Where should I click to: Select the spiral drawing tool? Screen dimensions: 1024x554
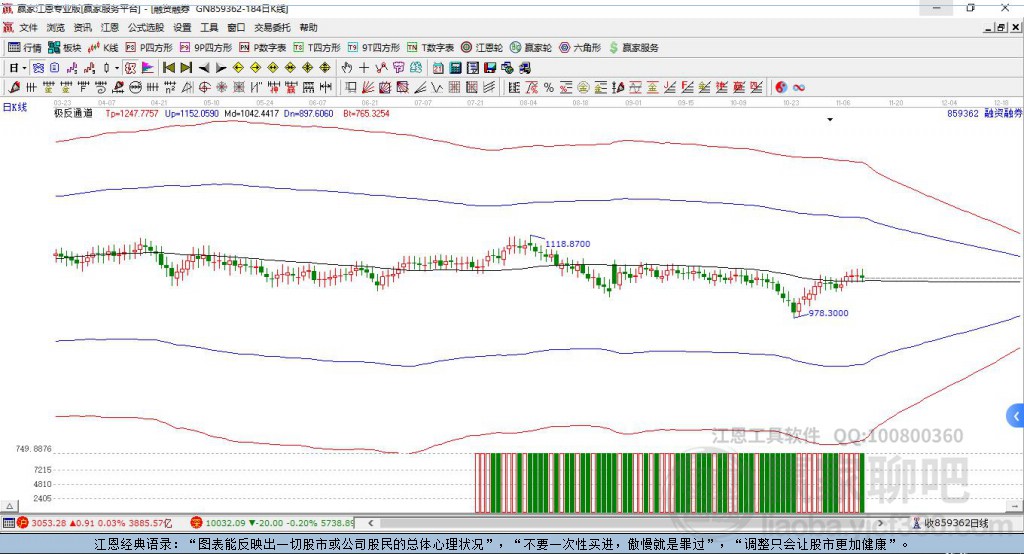coord(101,88)
